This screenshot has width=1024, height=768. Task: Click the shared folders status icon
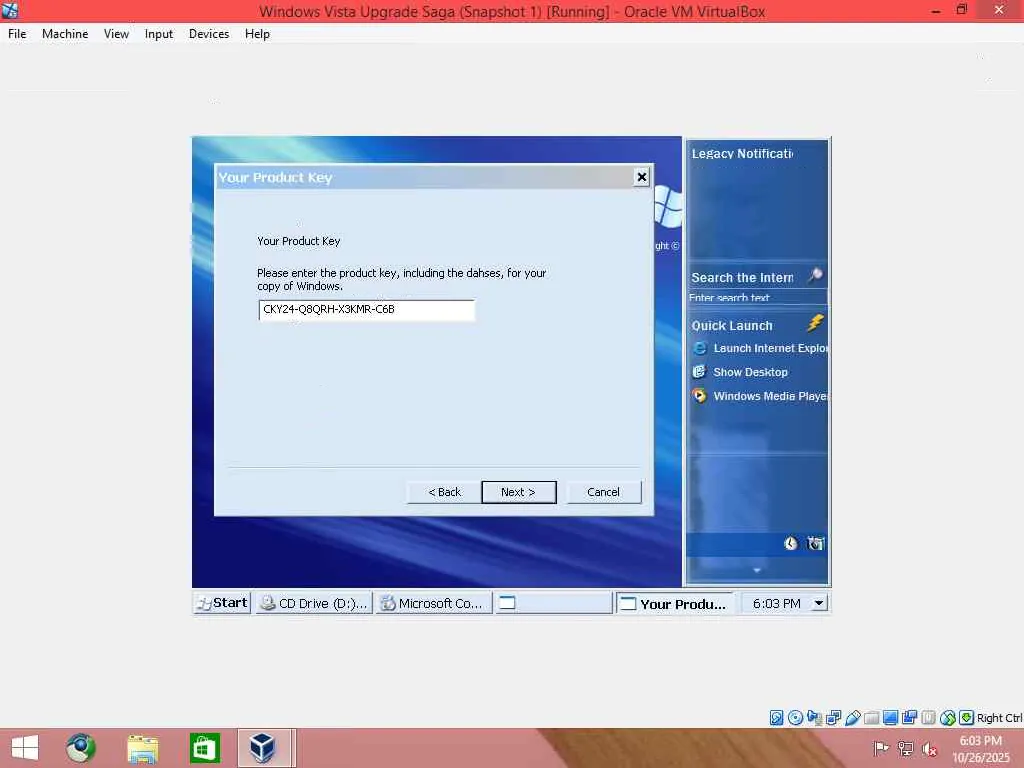(871, 718)
